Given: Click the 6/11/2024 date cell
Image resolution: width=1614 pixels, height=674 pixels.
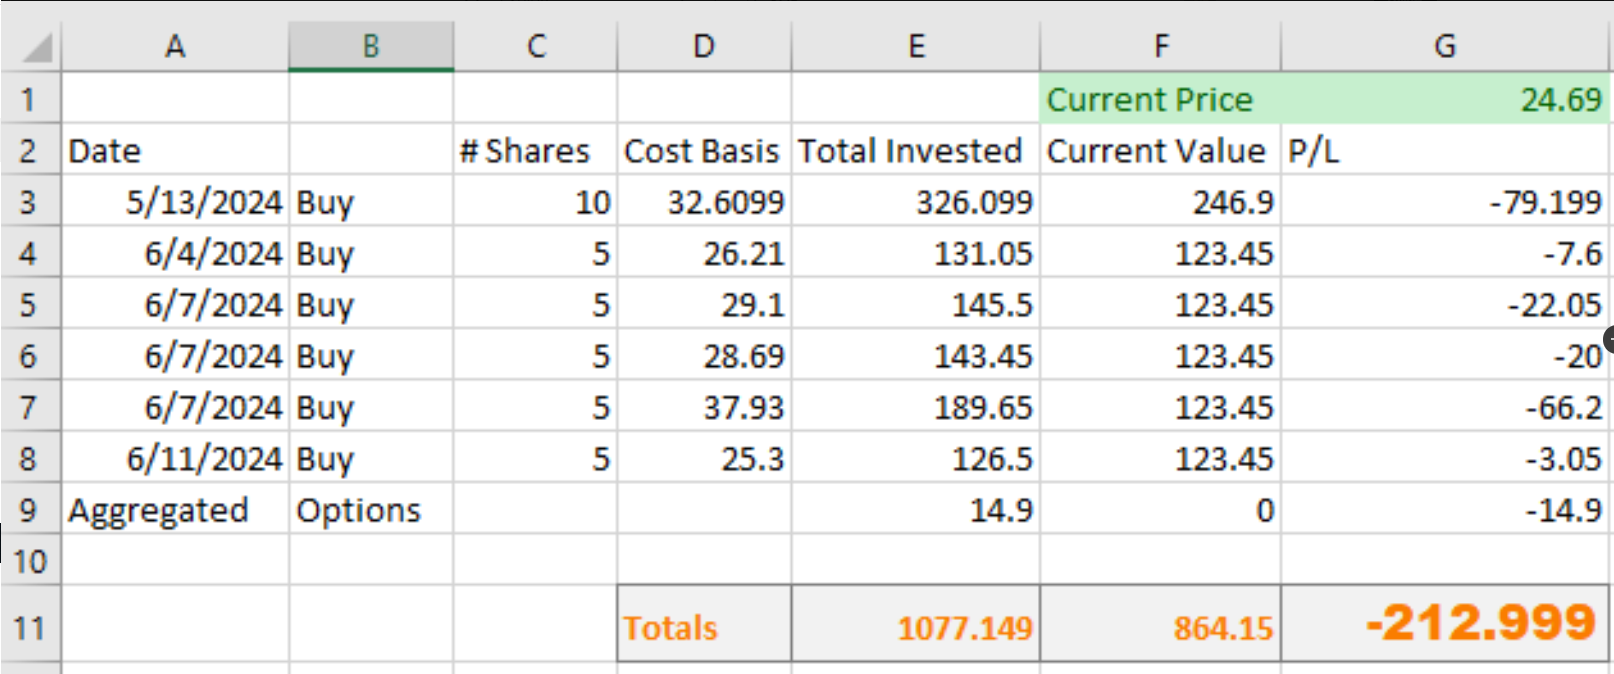Looking at the screenshot, I should tap(175, 458).
